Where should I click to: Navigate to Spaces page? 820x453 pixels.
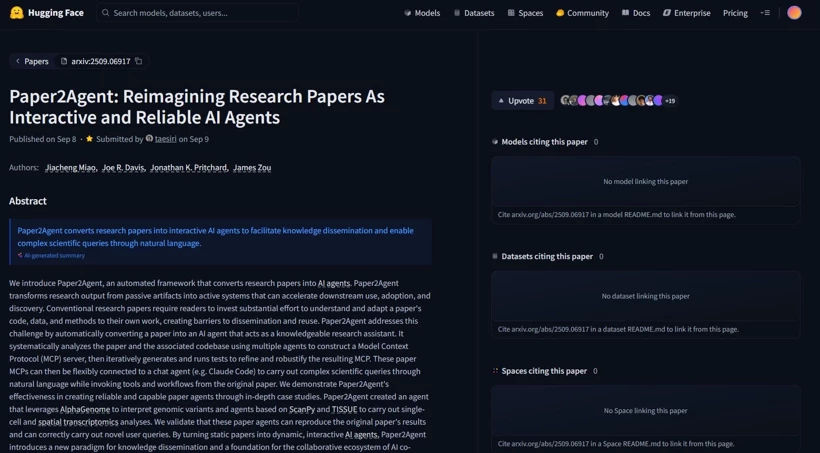coord(525,13)
